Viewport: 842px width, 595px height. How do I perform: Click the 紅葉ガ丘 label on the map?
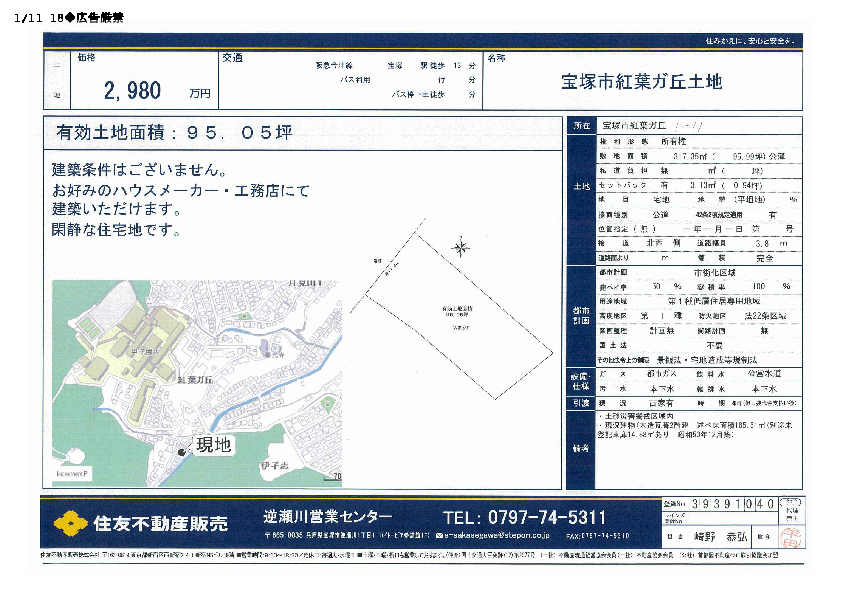click(195, 381)
